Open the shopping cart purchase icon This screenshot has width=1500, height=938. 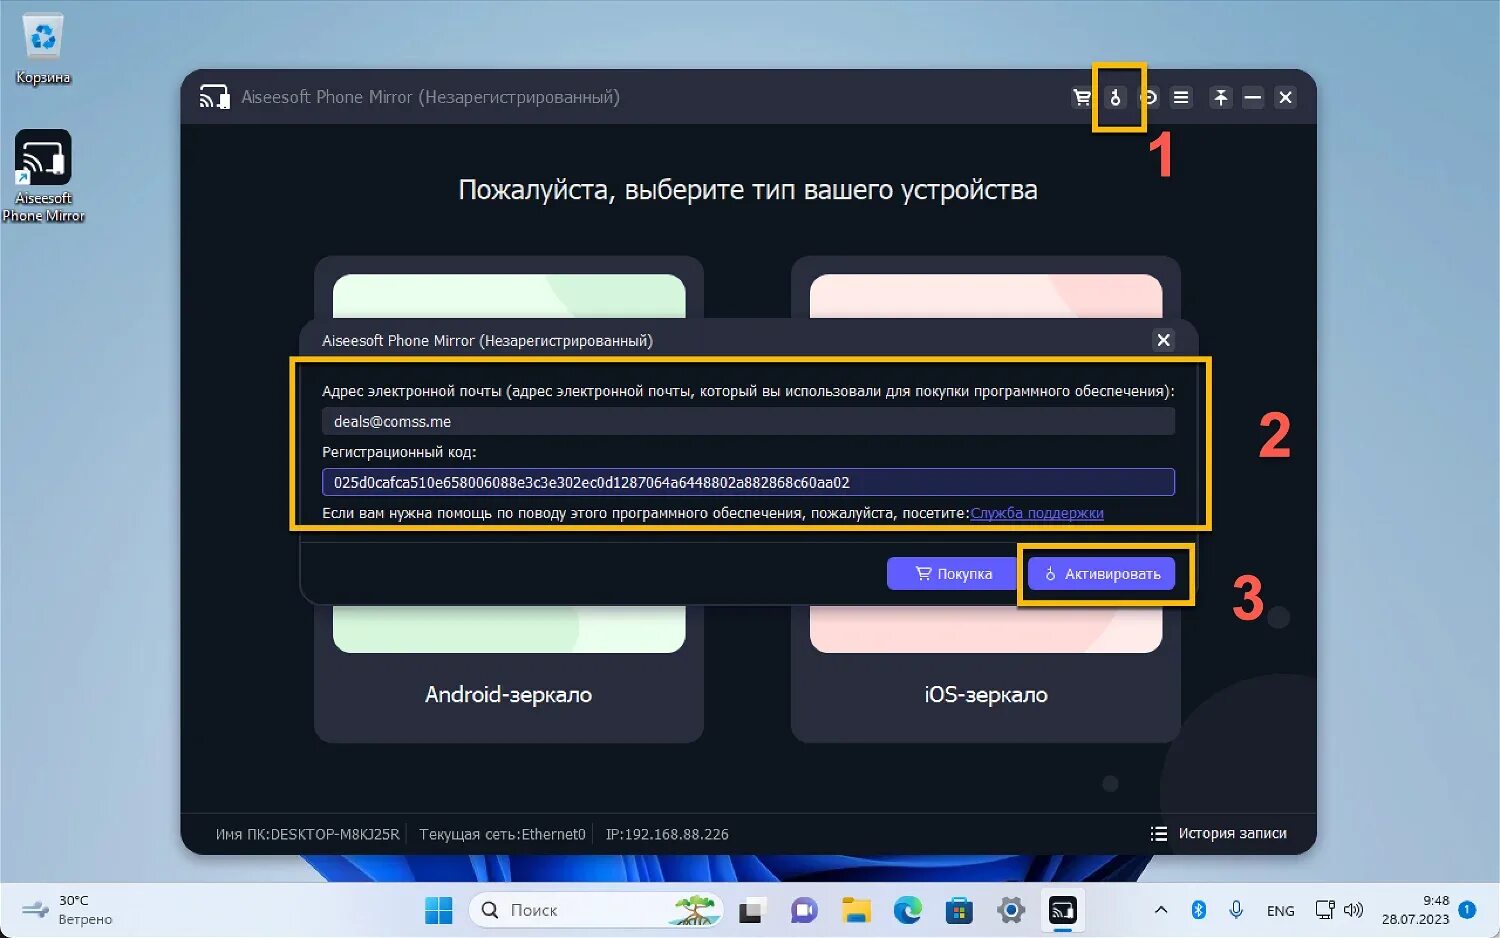tap(1082, 97)
